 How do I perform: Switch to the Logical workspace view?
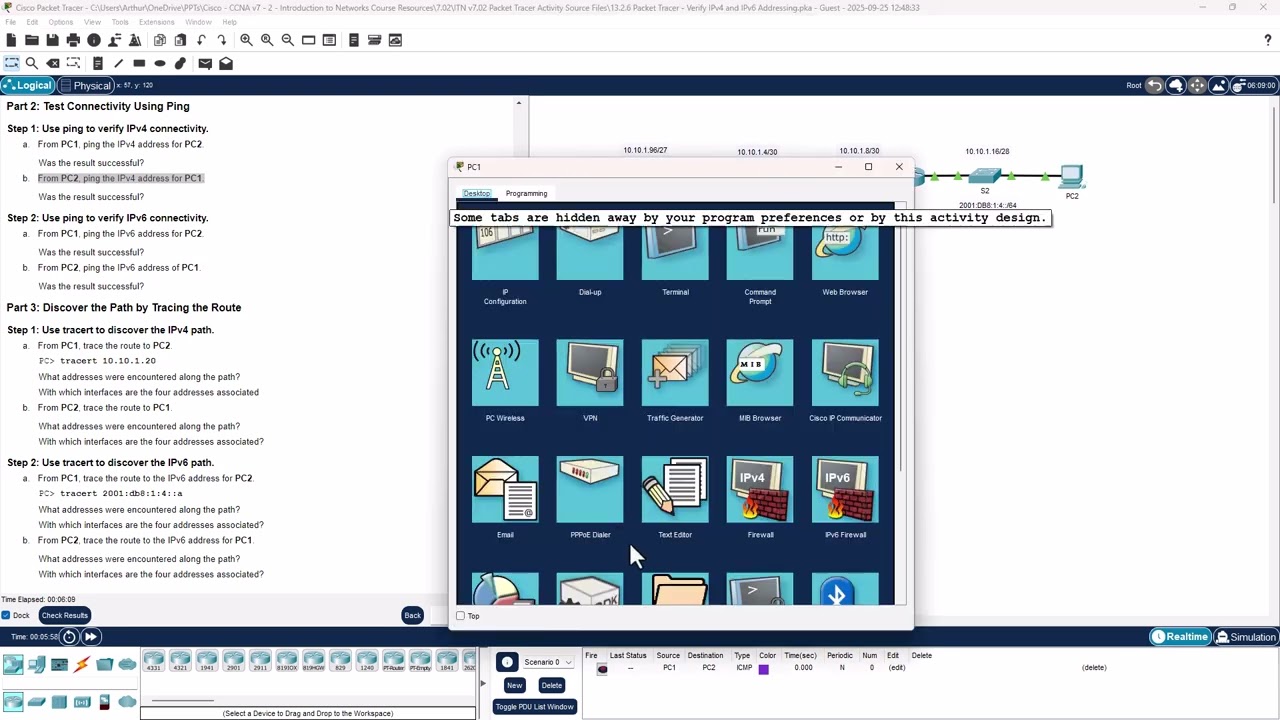[27, 85]
